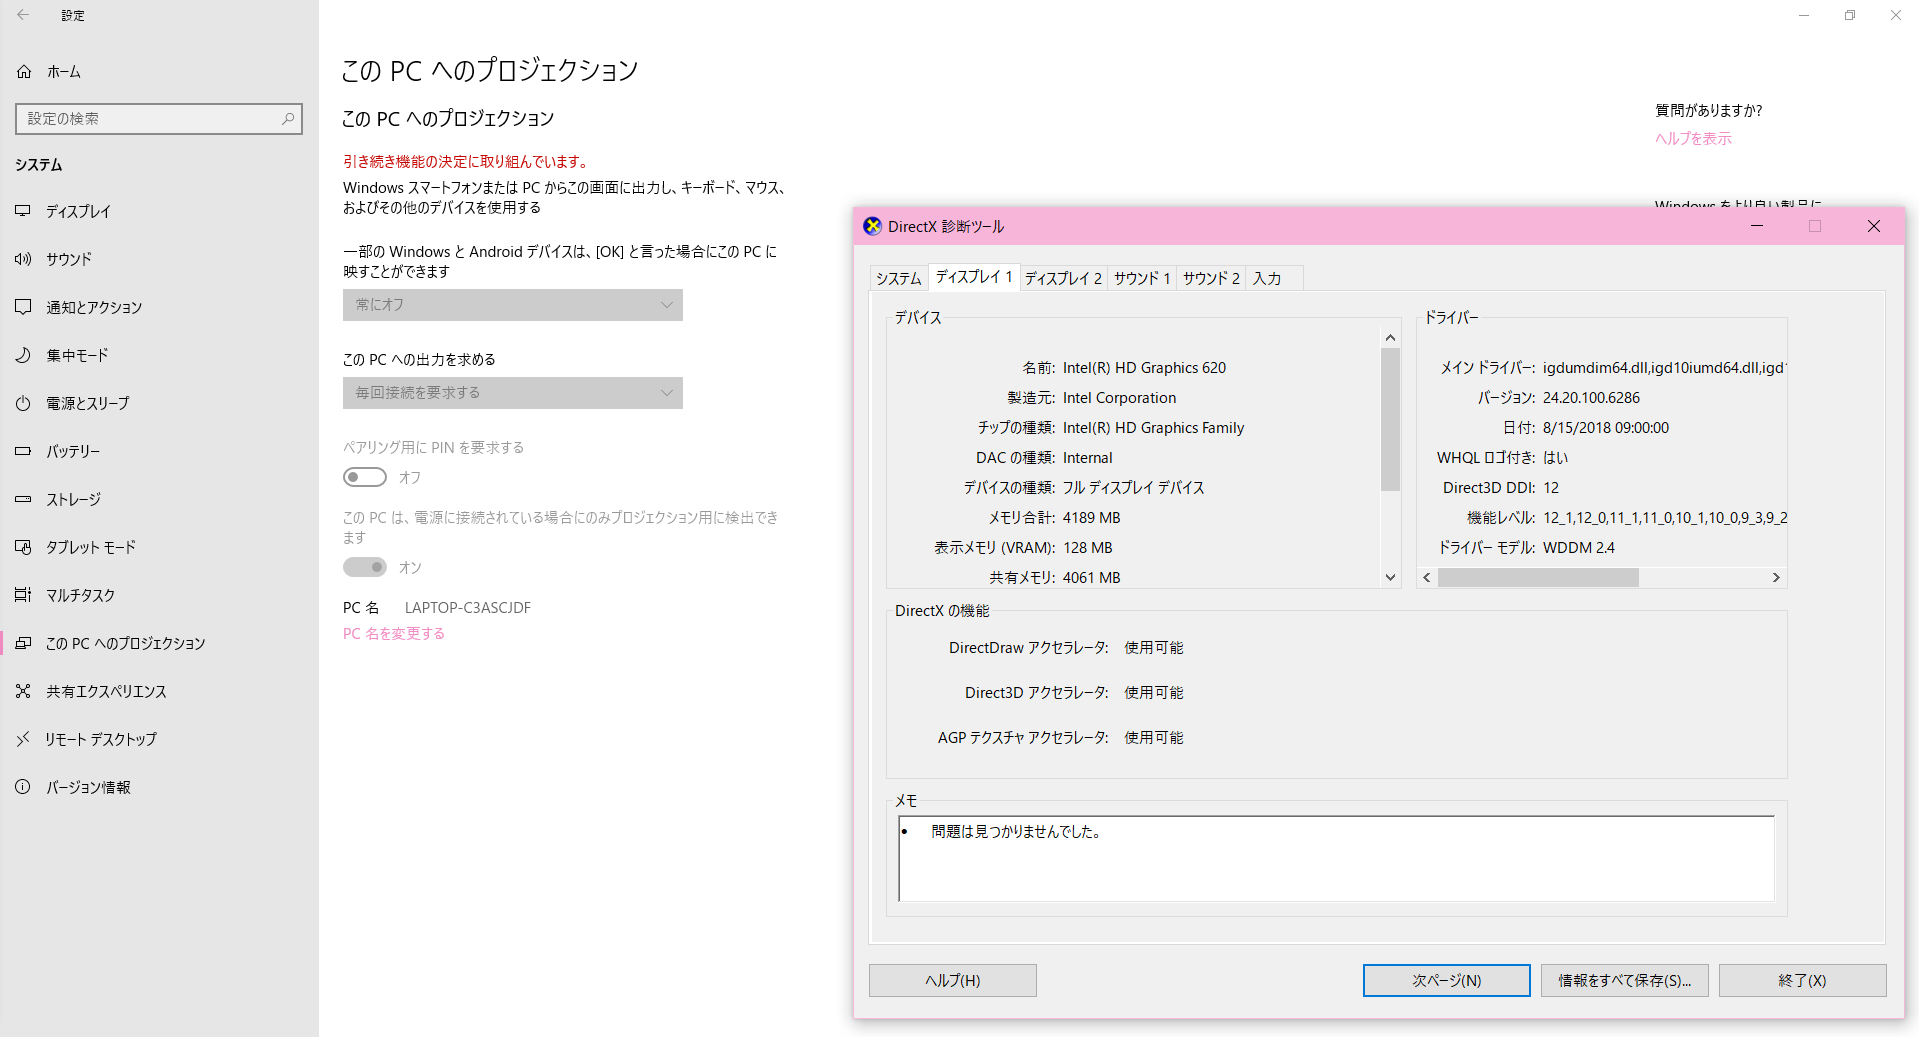Open the ヘルプを表示 link
The height and width of the screenshot is (1037, 1919).
pos(1693,139)
